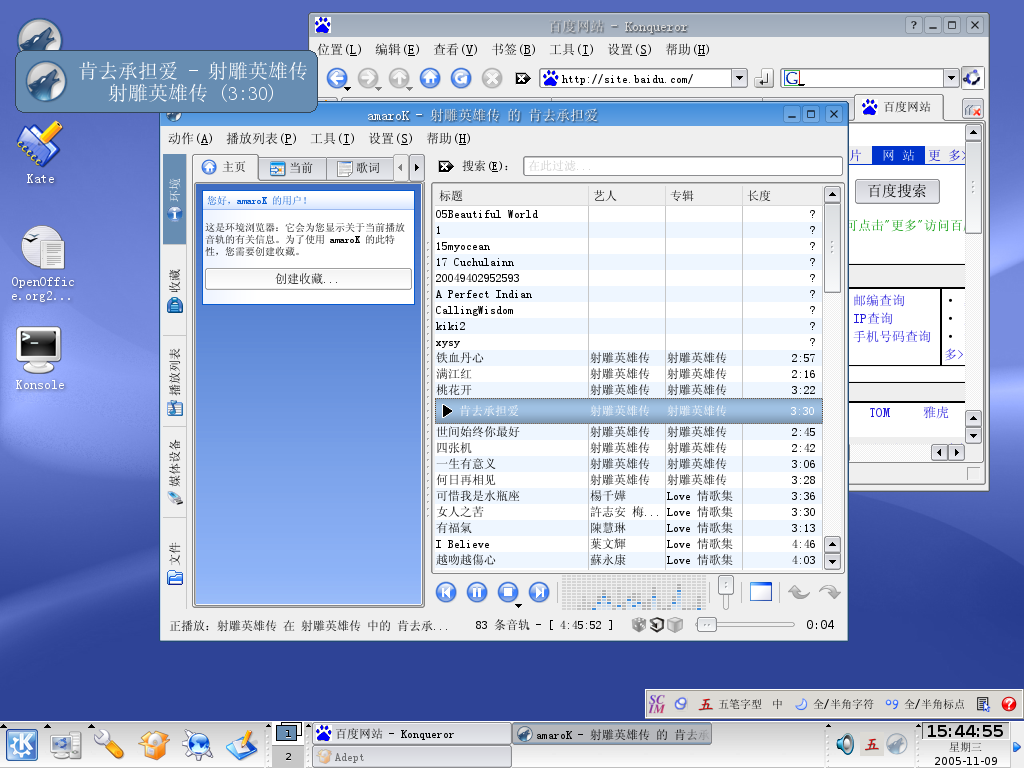
Task: Select track 05Beautiful World
Action: click(x=627, y=214)
